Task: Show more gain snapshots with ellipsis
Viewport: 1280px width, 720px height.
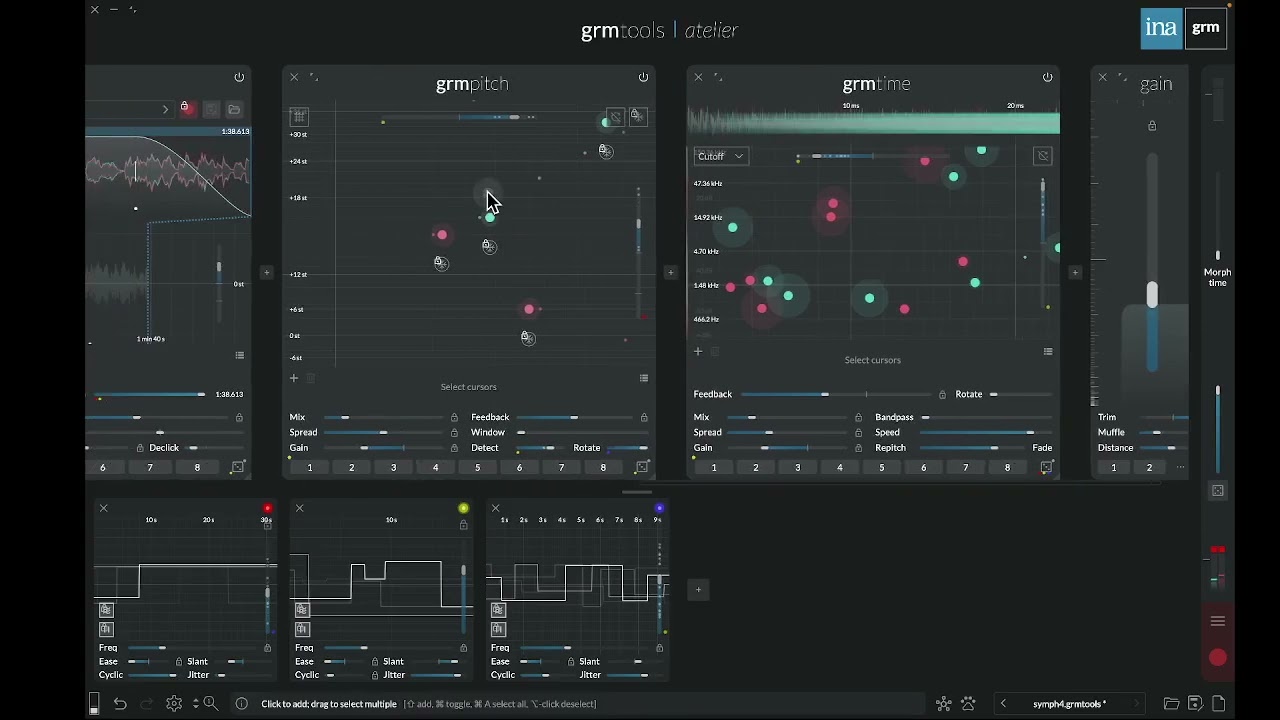Action: (1181, 467)
